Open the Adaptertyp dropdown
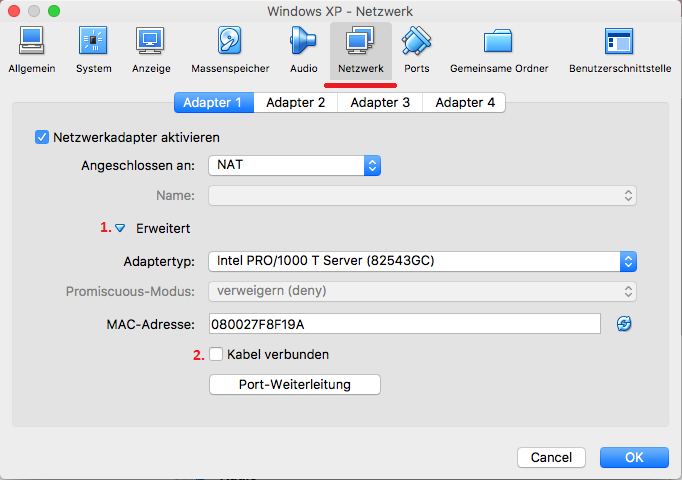 pyautogui.click(x=422, y=261)
